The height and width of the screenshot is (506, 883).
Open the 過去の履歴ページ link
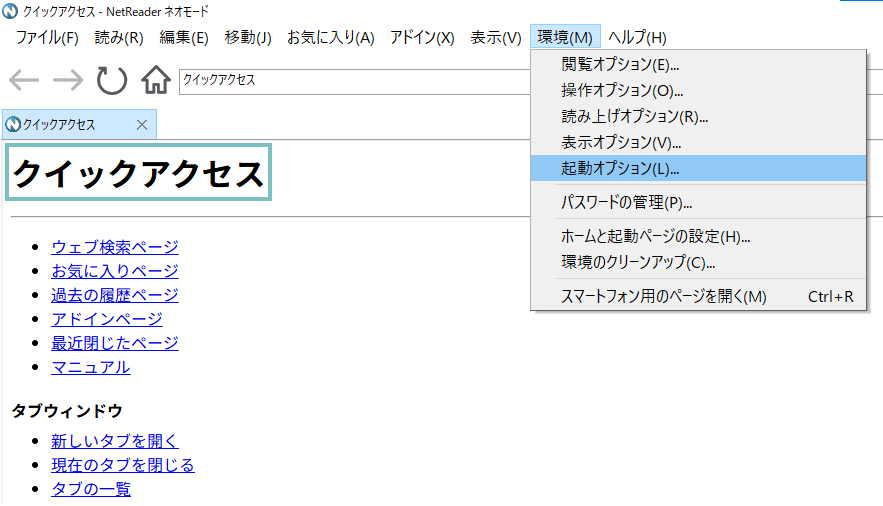[x=115, y=295]
